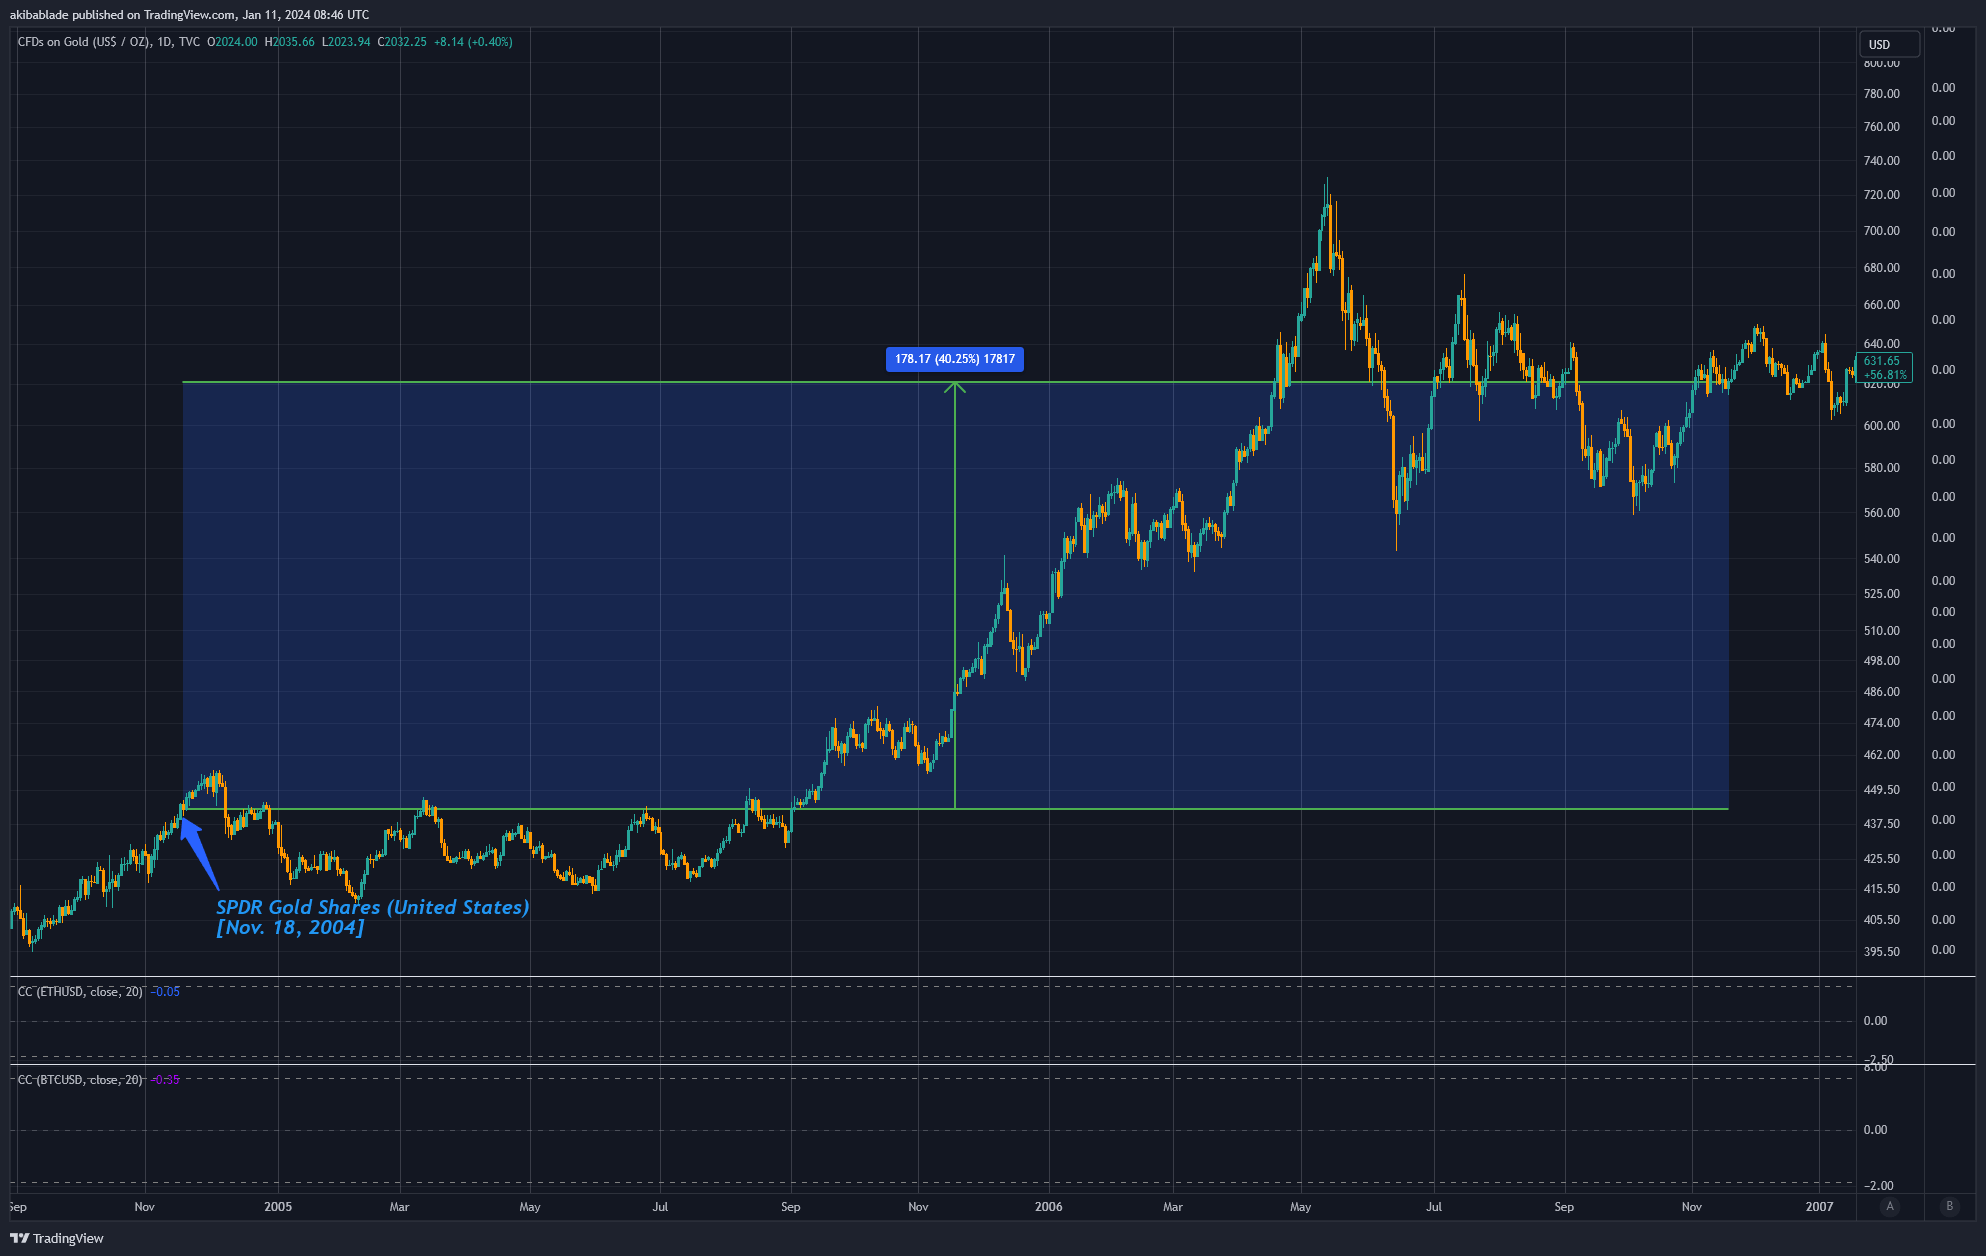
Task: Click the 700.00 price axis label
Action: pos(1881,231)
